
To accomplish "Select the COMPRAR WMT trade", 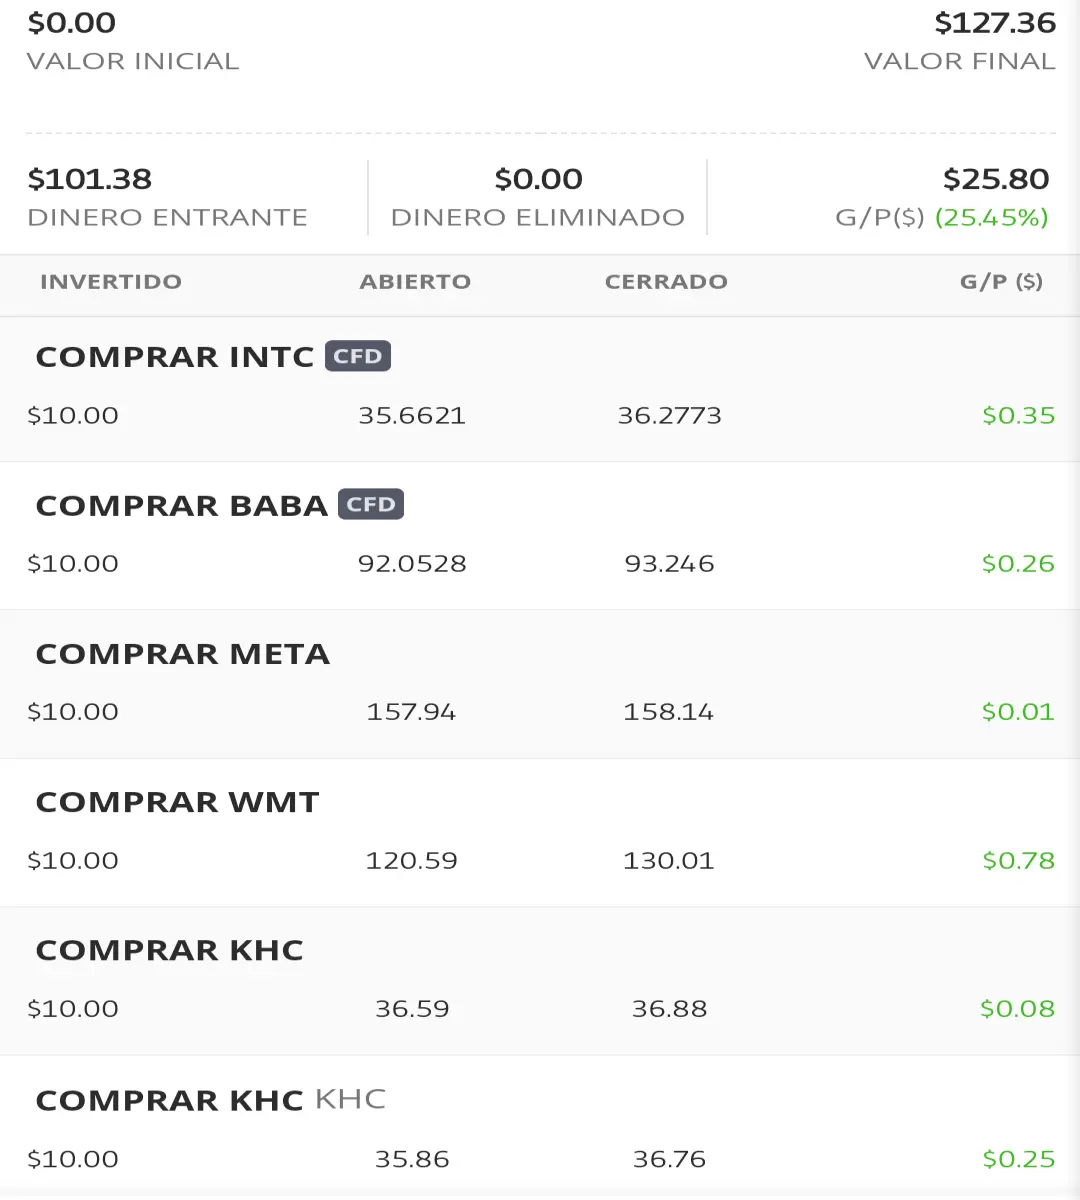I will click(x=540, y=832).
